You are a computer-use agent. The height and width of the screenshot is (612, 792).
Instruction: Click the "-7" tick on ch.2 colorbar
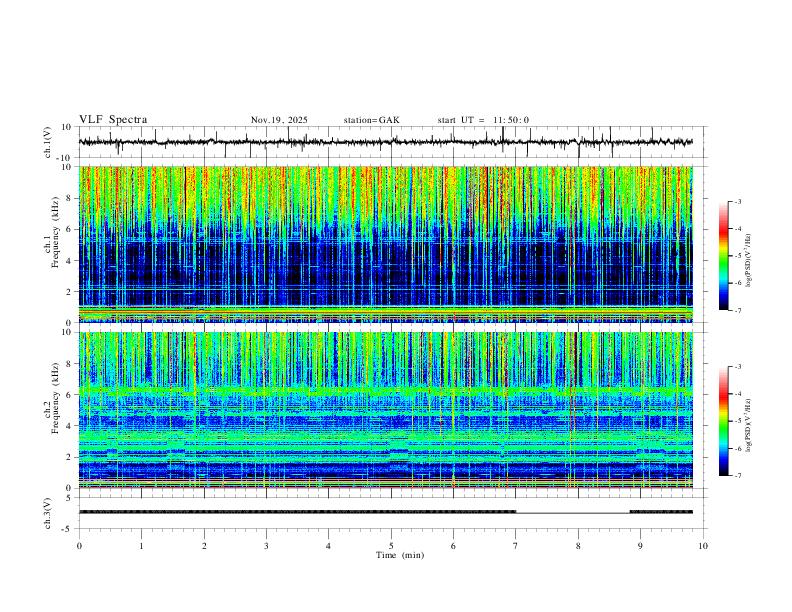tap(737, 476)
